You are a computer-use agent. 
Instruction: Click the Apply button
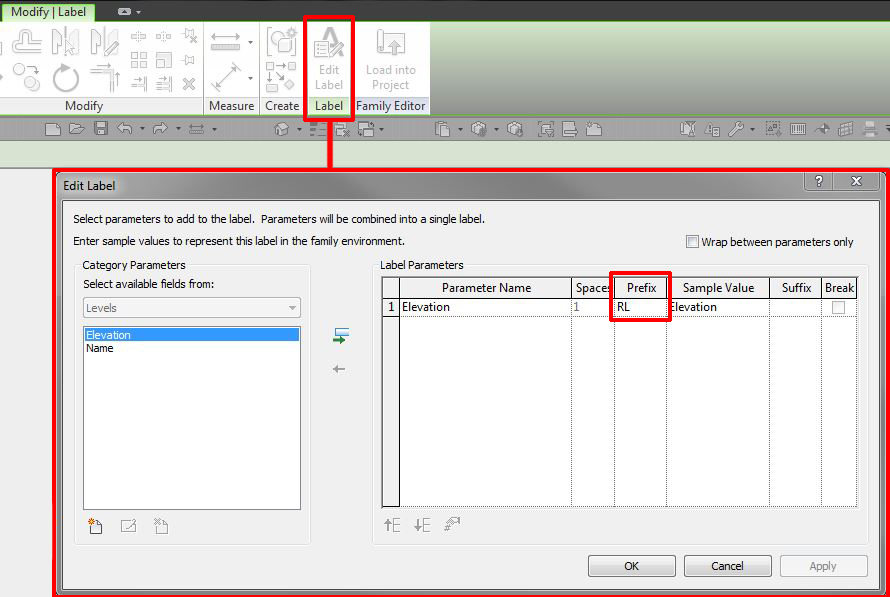click(823, 565)
